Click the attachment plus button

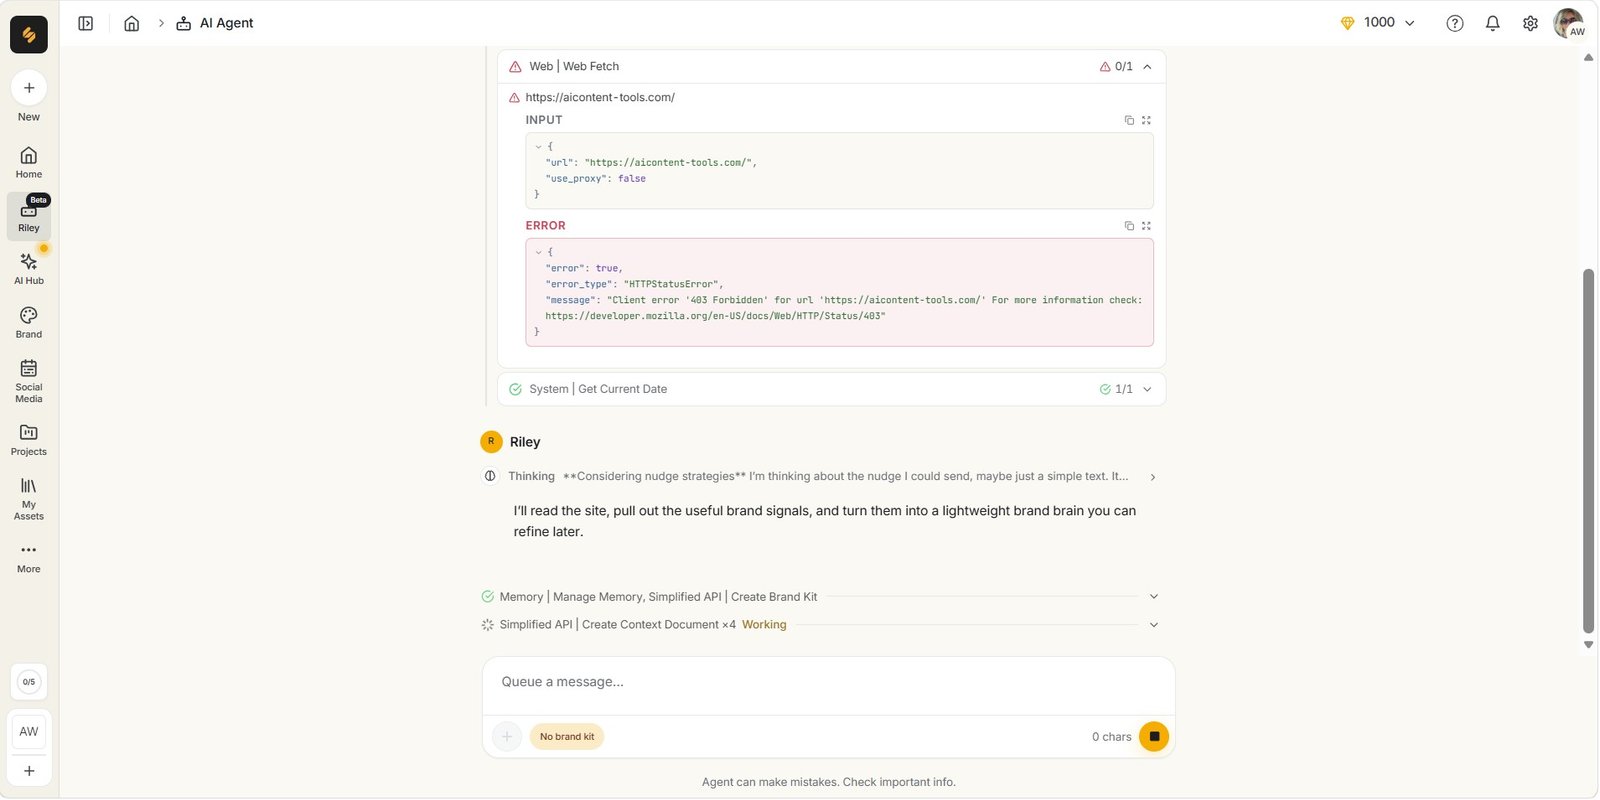(507, 737)
